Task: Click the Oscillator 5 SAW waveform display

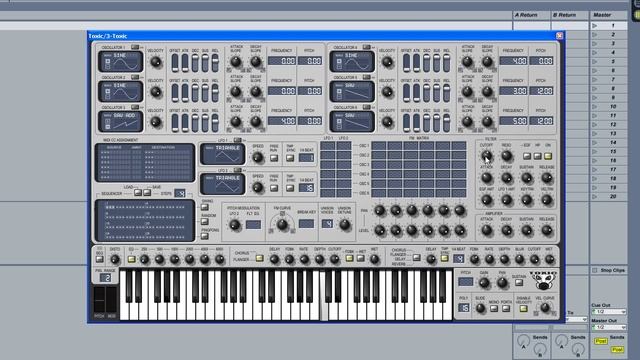Action: 352,91
